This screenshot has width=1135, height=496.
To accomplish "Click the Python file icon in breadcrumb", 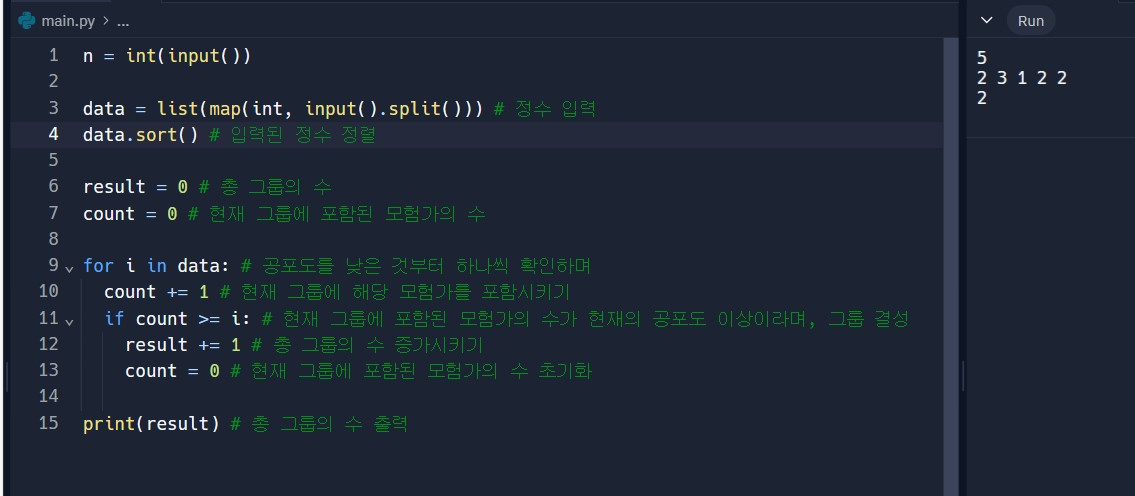I will click(27, 21).
